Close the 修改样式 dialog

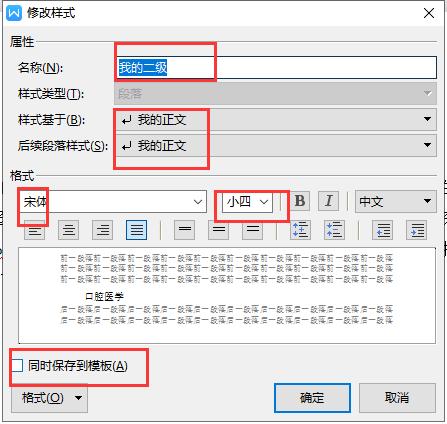[429, 13]
